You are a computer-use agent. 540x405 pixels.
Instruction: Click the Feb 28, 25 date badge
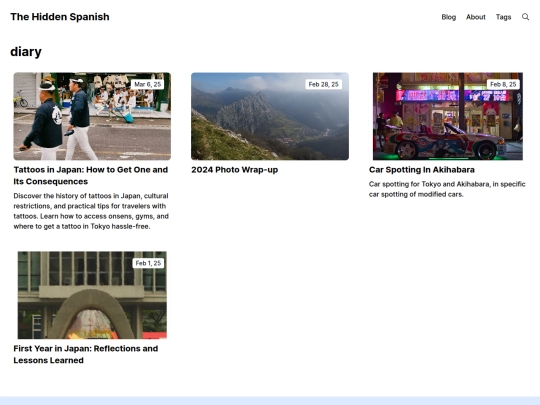click(x=323, y=84)
